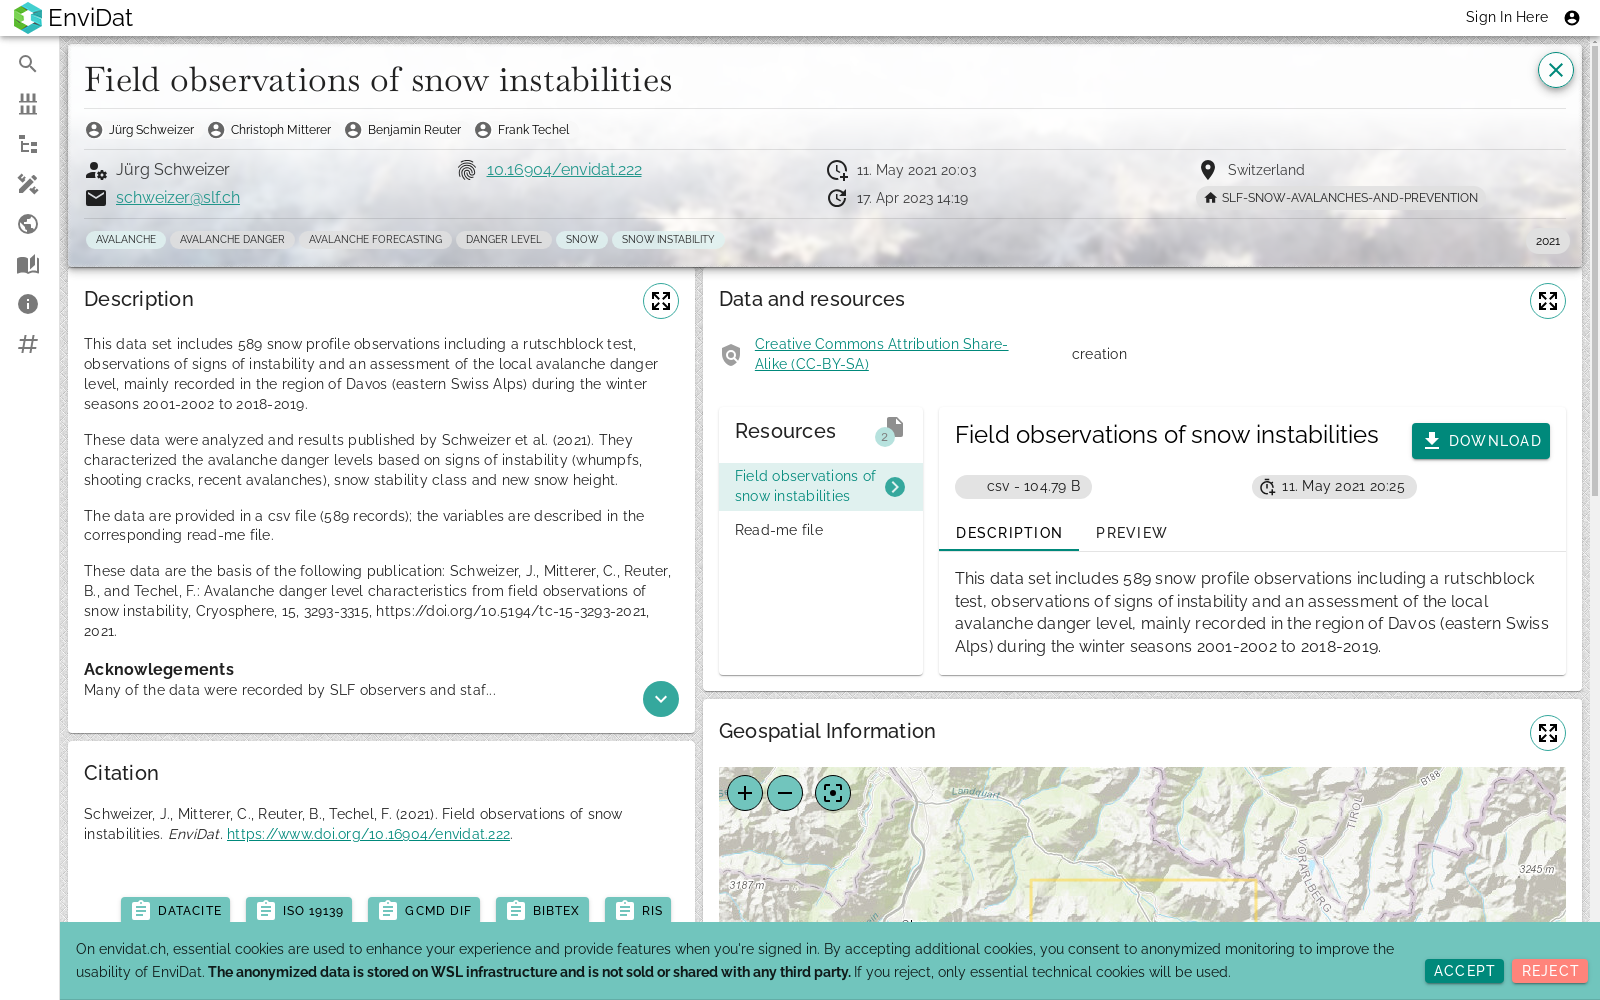The width and height of the screenshot is (1600, 1000).
Task: Export the citation as BIBTEX
Action: [x=542, y=910]
